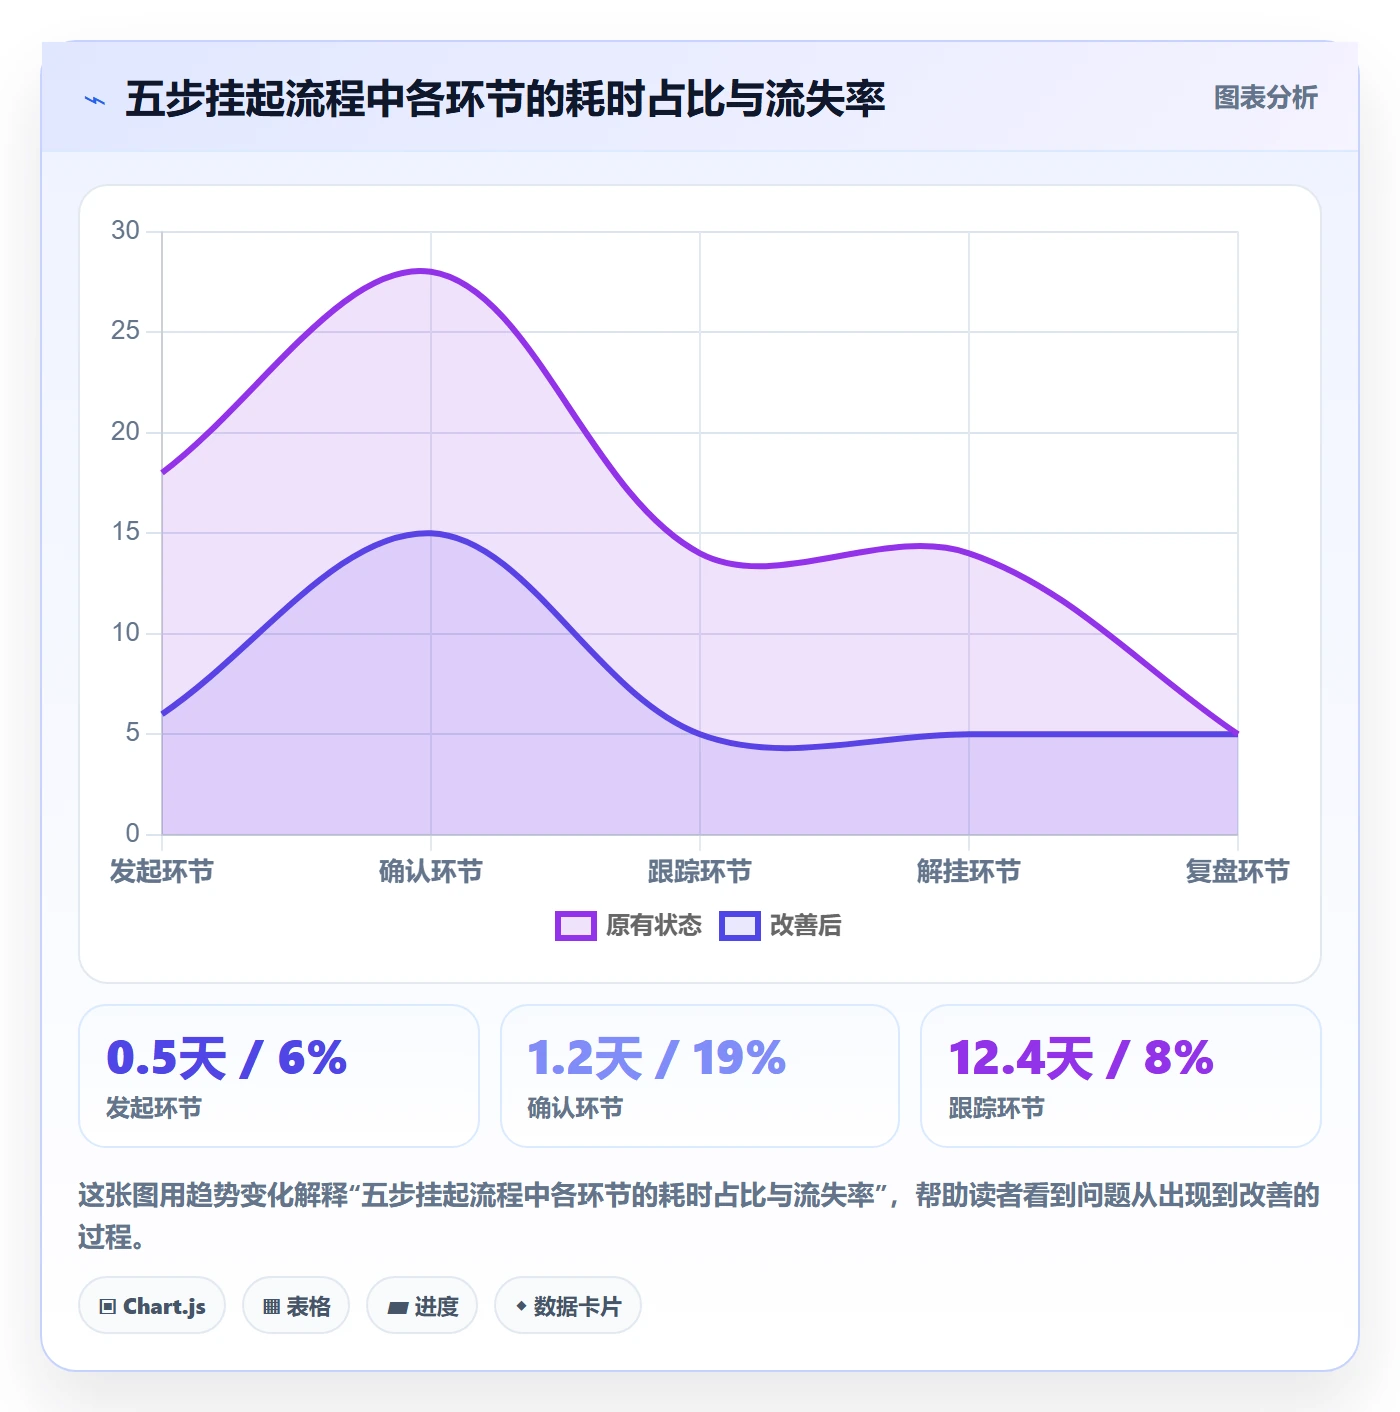This screenshot has width=1400, height=1412.
Task: Select the 进度 tag
Action: click(422, 1306)
